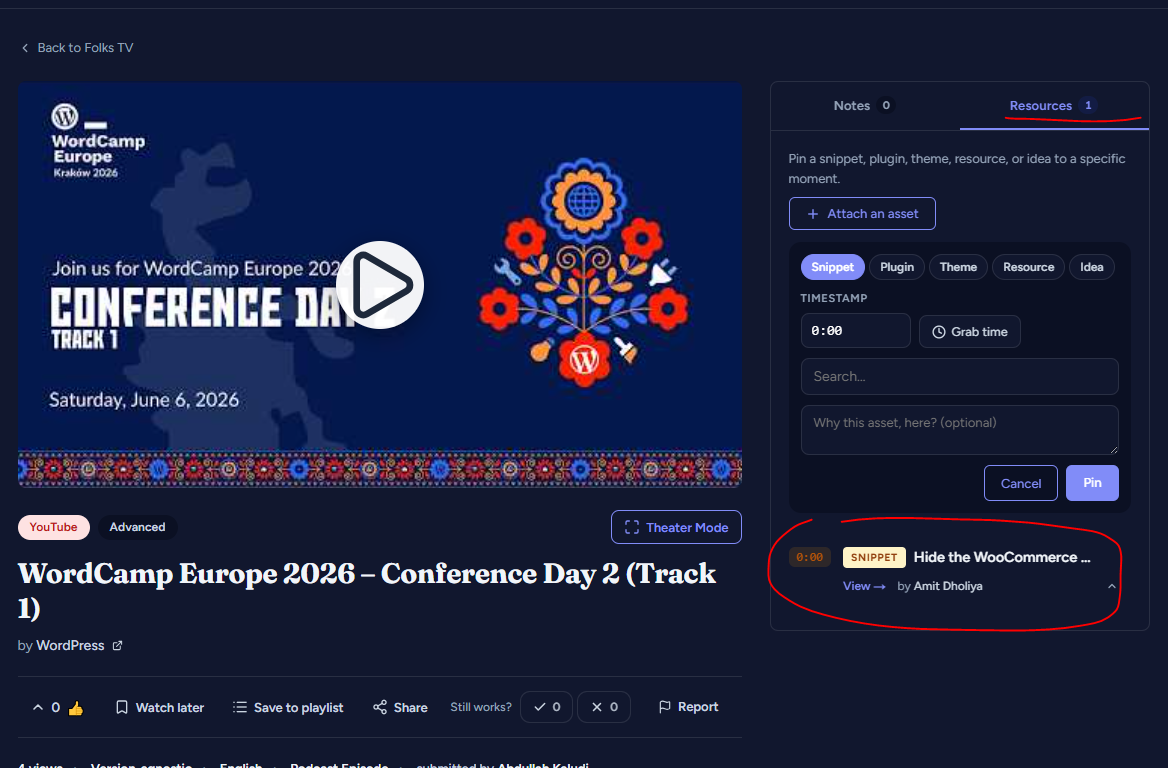1168x768 pixels.
Task: Share this video
Action: (400, 707)
